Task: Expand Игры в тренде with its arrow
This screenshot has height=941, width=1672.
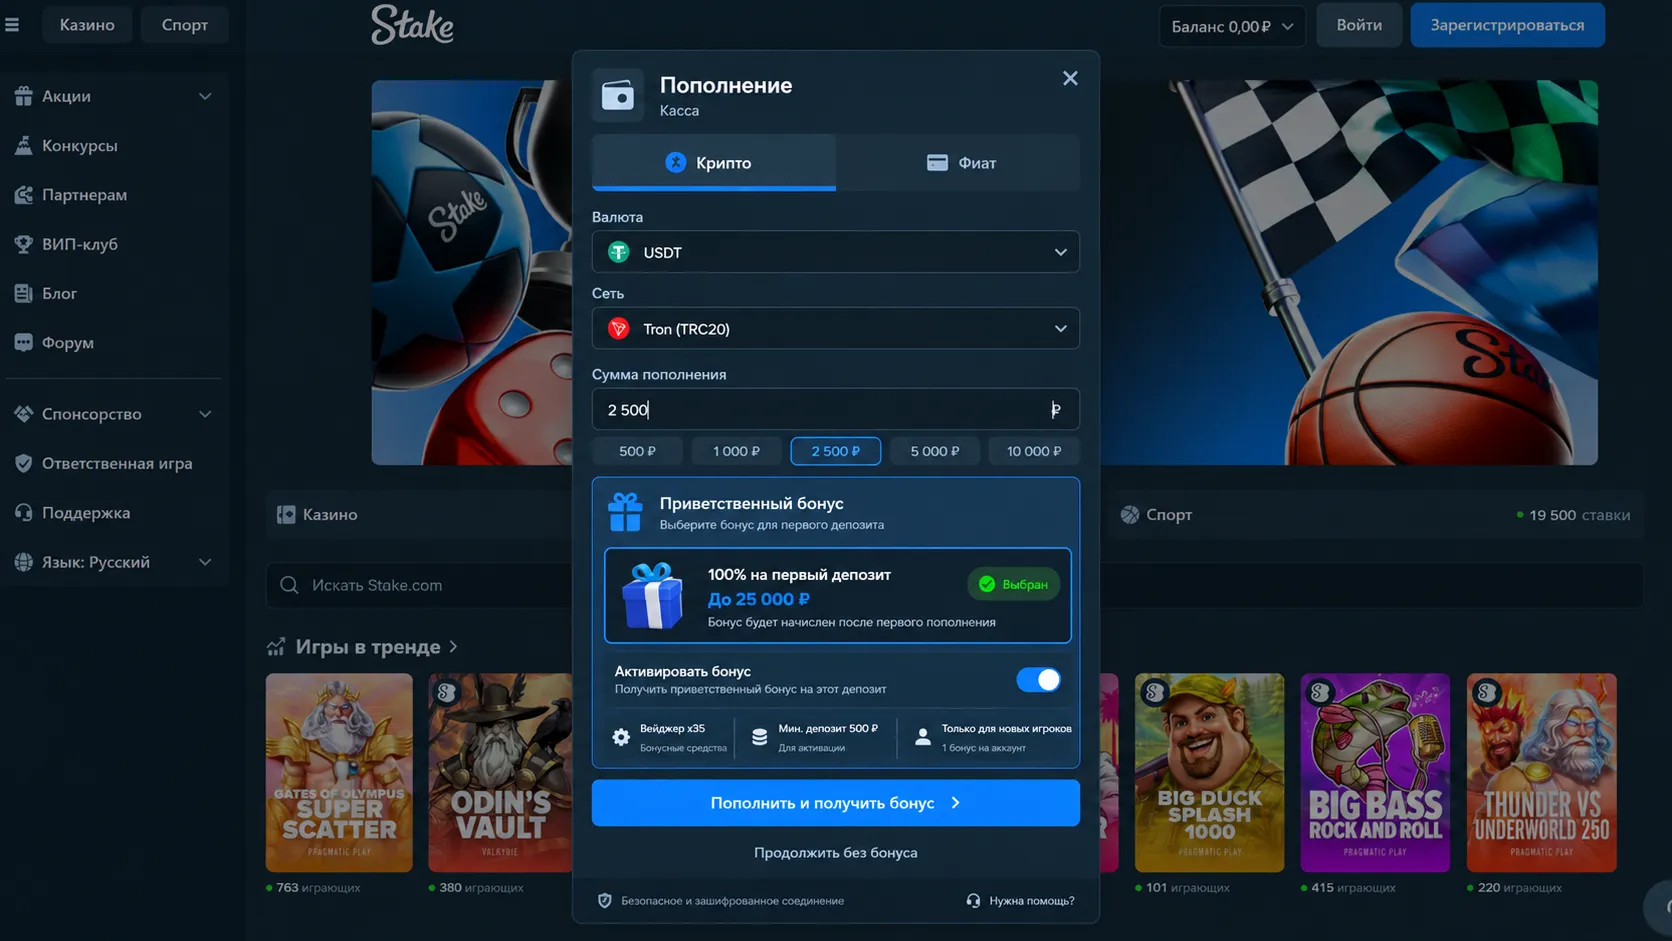Action: [454, 647]
